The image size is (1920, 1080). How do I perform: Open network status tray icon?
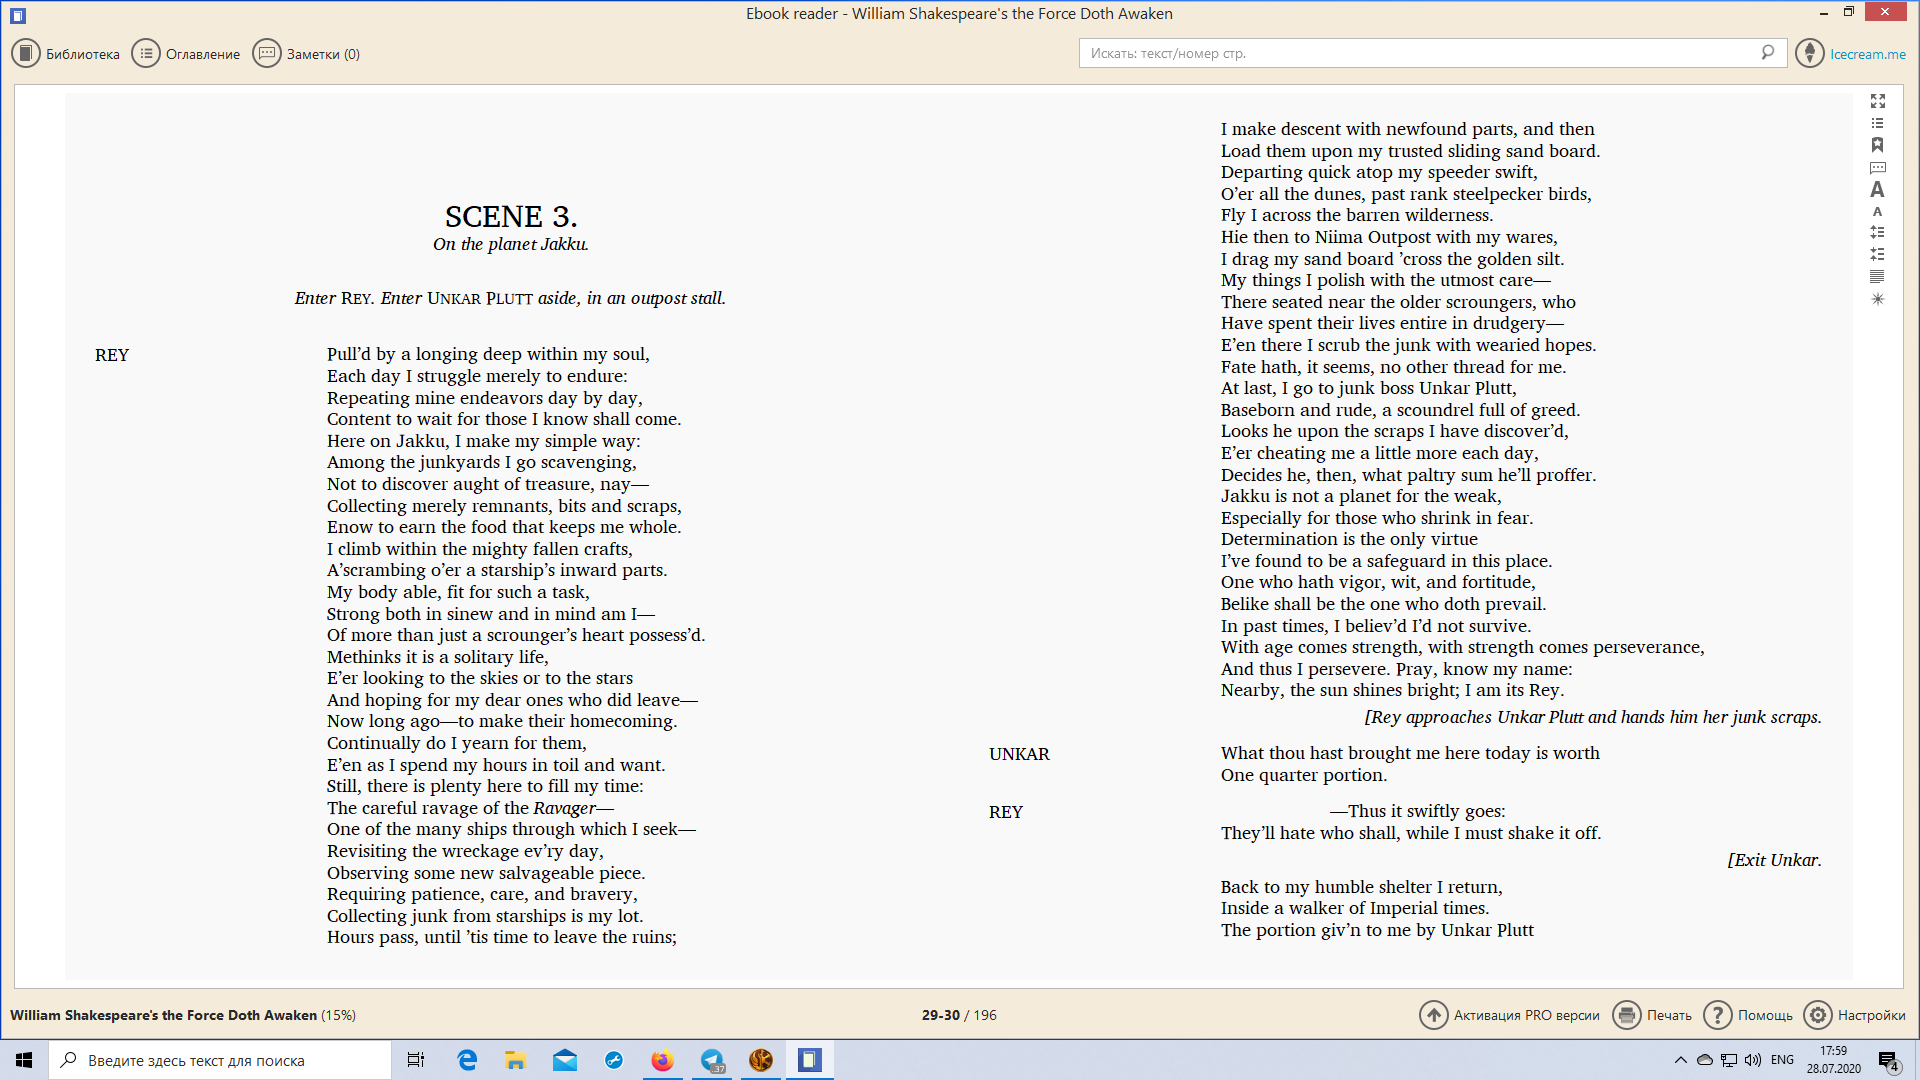click(x=1729, y=1060)
